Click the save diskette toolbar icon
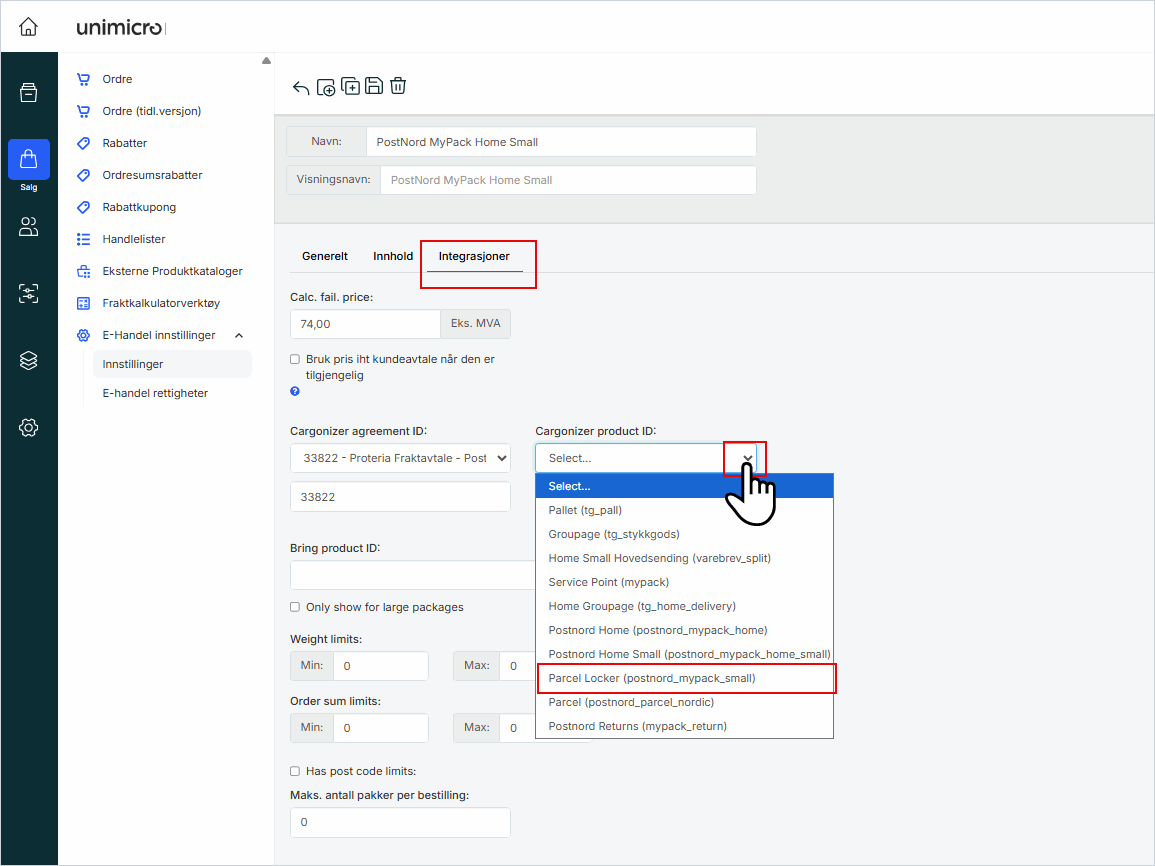1155x866 pixels. pos(374,86)
